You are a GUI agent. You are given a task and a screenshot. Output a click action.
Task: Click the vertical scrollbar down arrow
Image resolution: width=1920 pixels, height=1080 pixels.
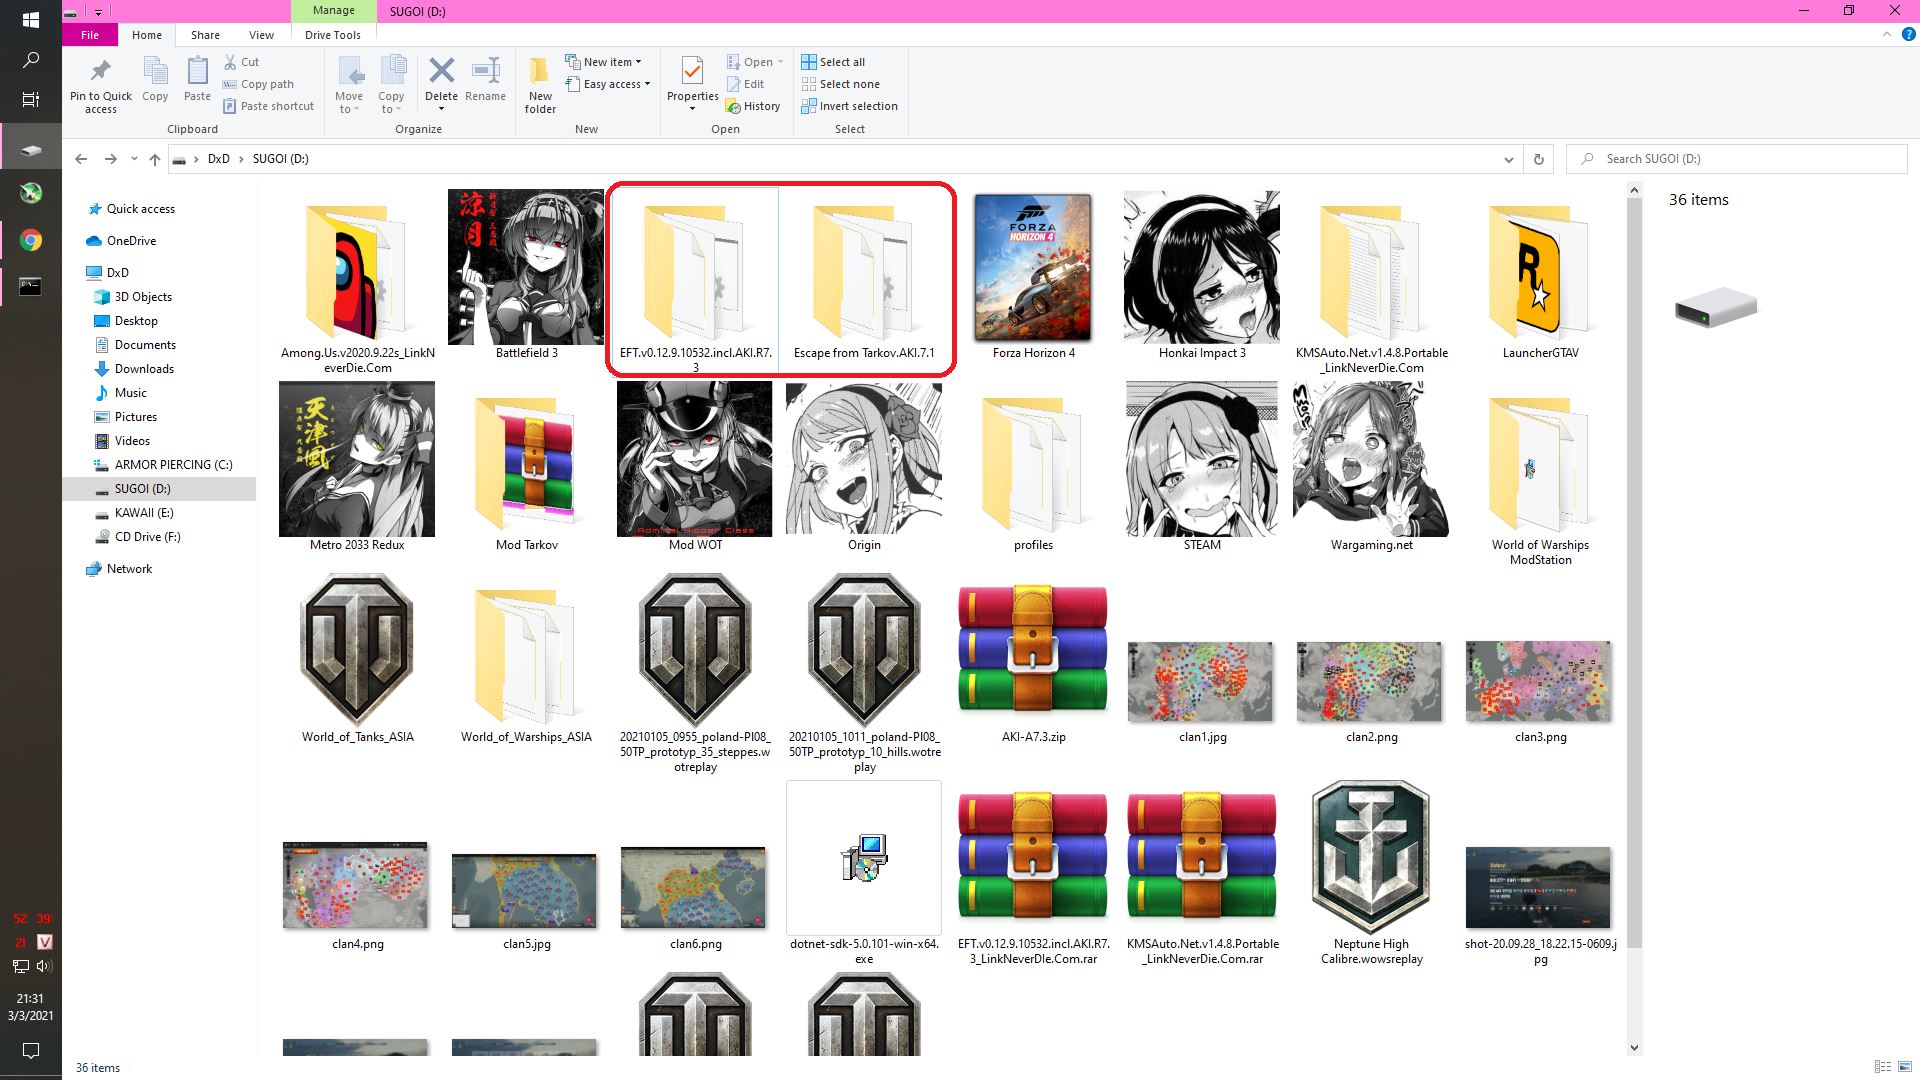1634,1048
